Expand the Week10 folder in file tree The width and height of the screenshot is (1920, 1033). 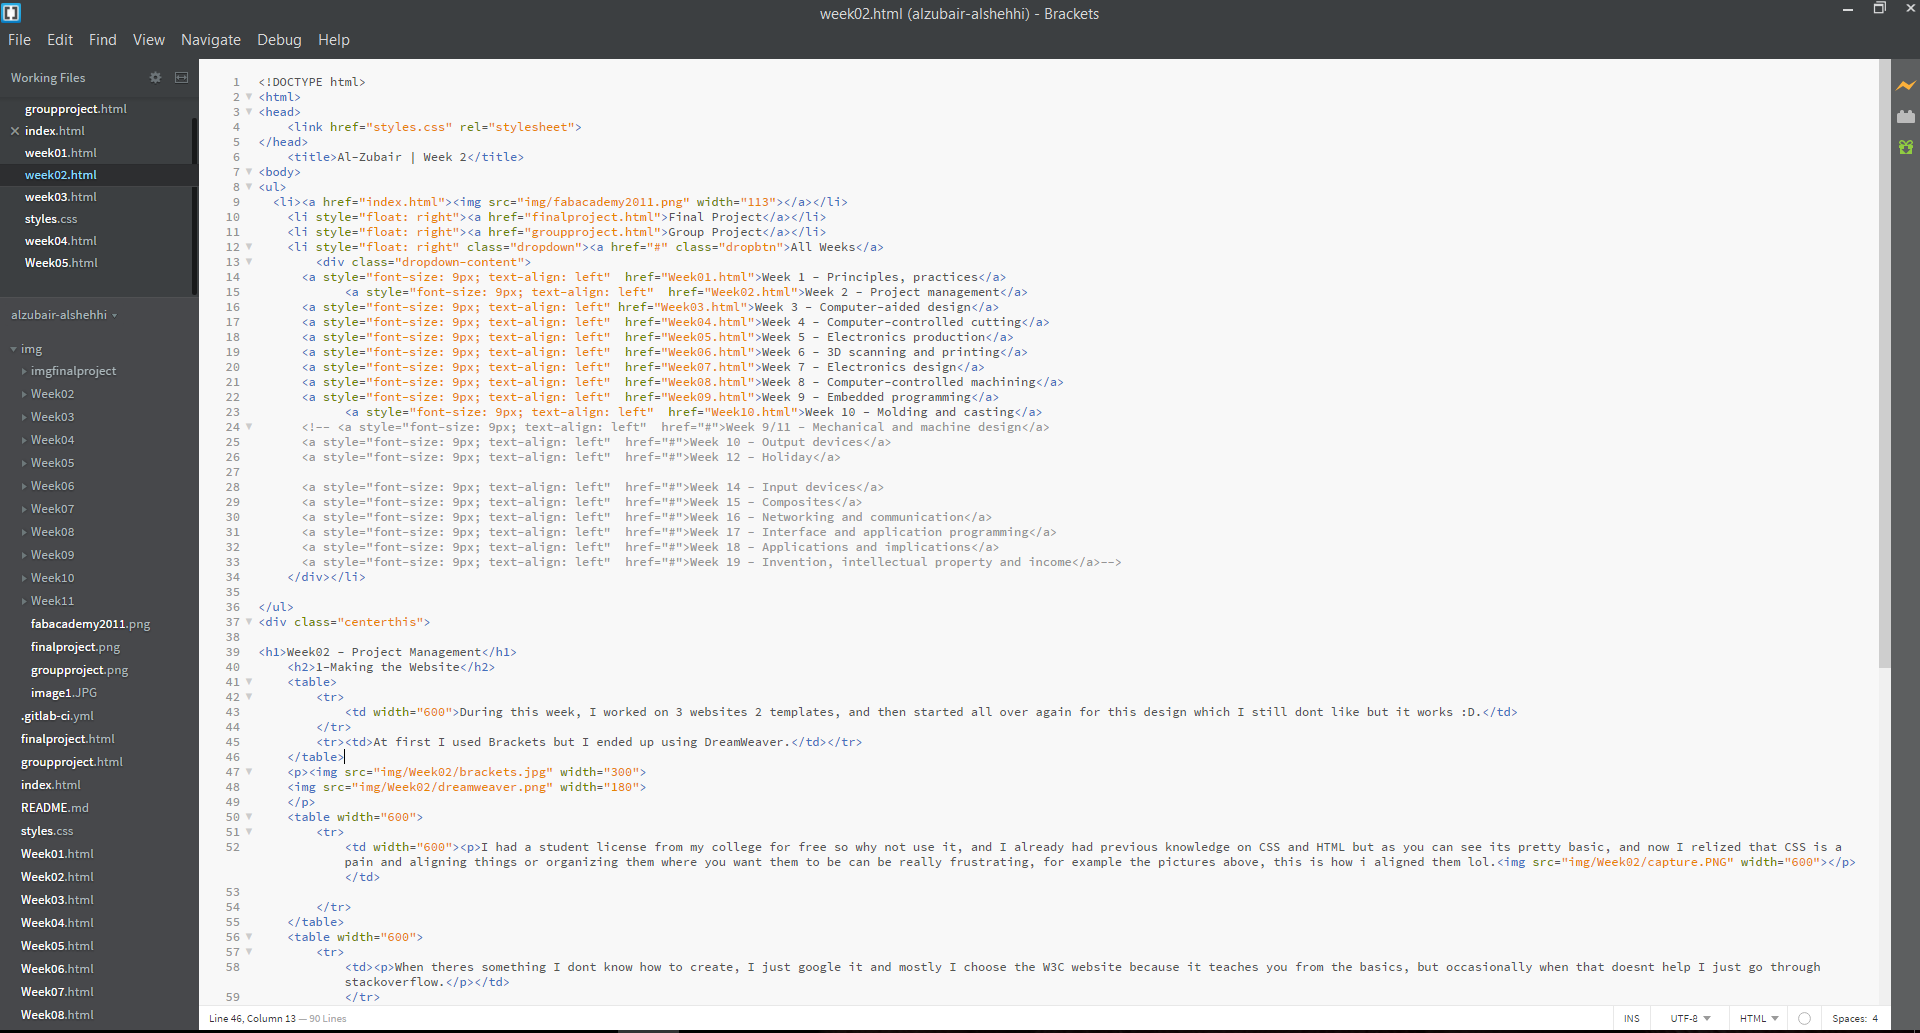[24, 578]
